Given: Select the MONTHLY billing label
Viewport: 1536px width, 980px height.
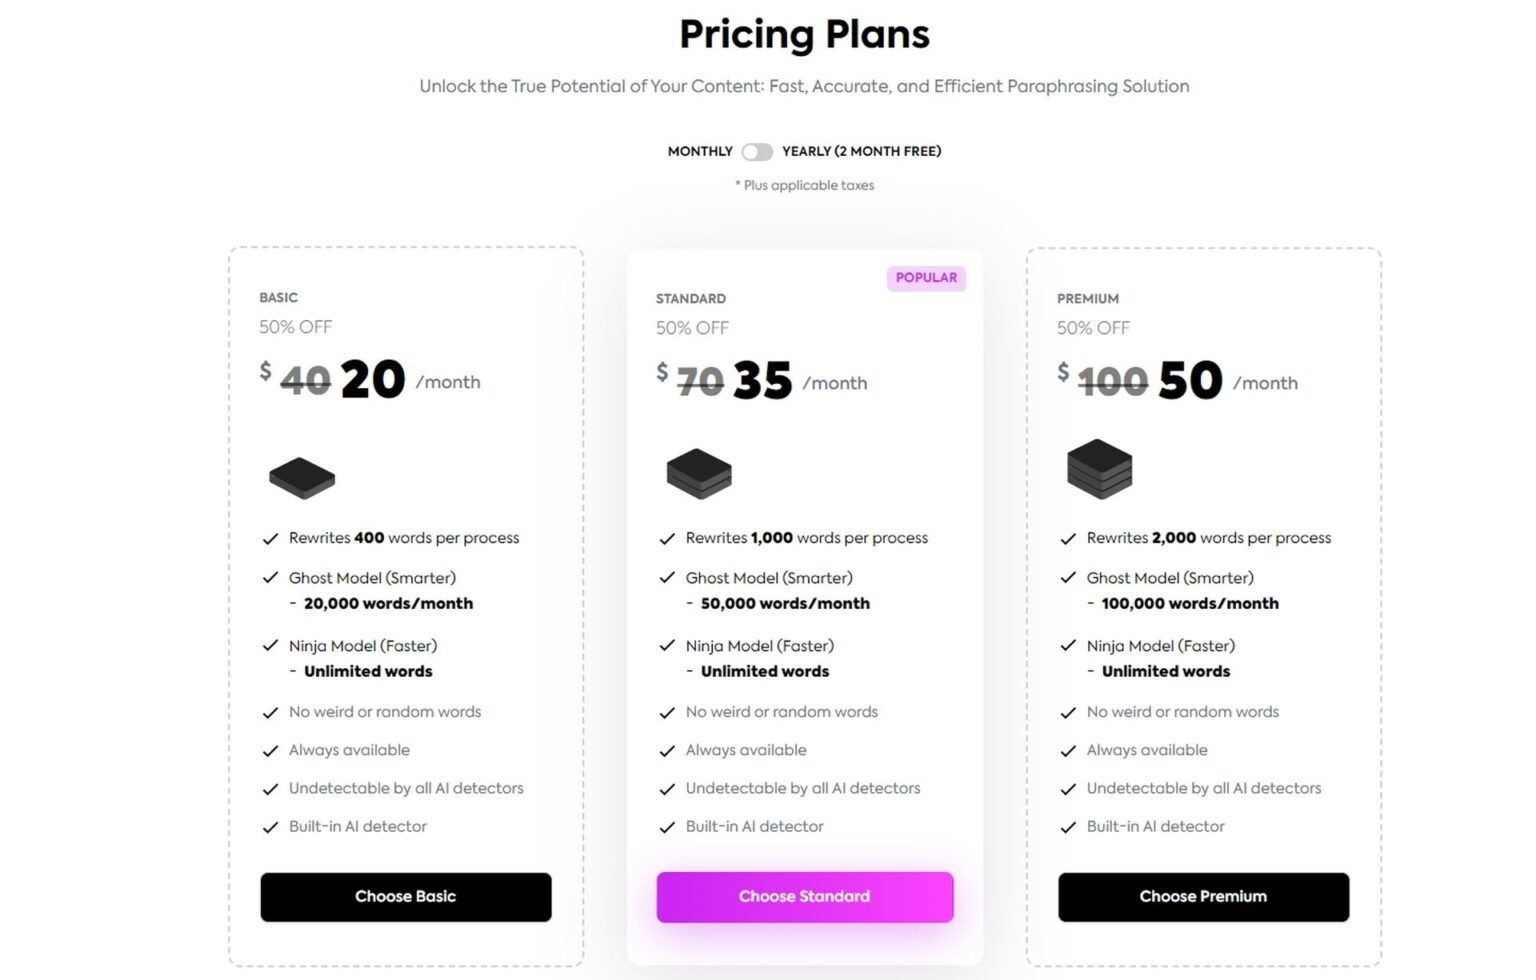Looking at the screenshot, I should (x=700, y=151).
